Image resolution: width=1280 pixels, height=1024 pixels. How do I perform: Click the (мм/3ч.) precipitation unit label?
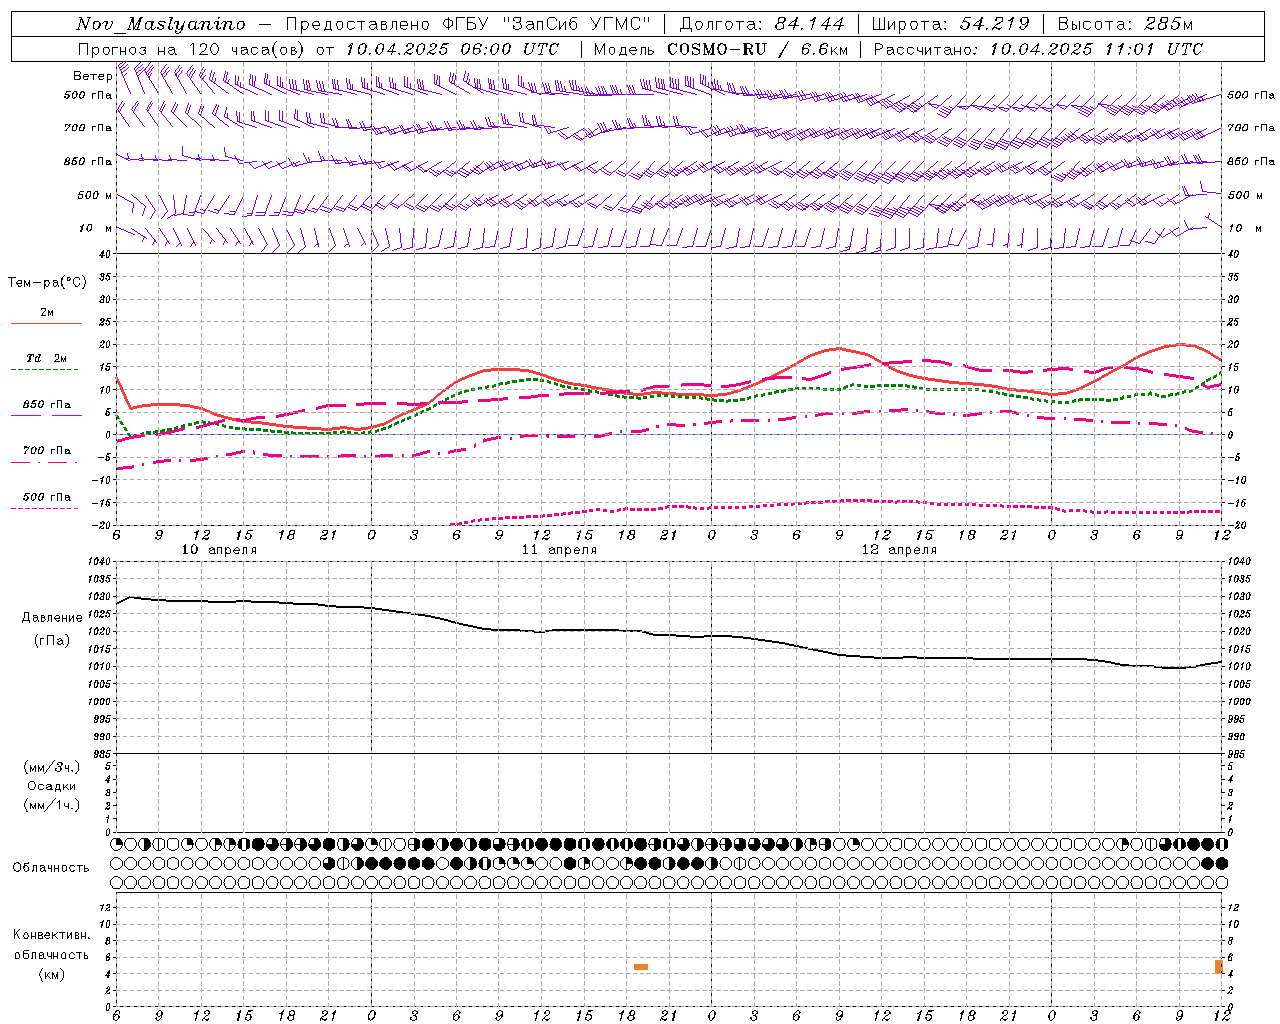click(x=52, y=767)
